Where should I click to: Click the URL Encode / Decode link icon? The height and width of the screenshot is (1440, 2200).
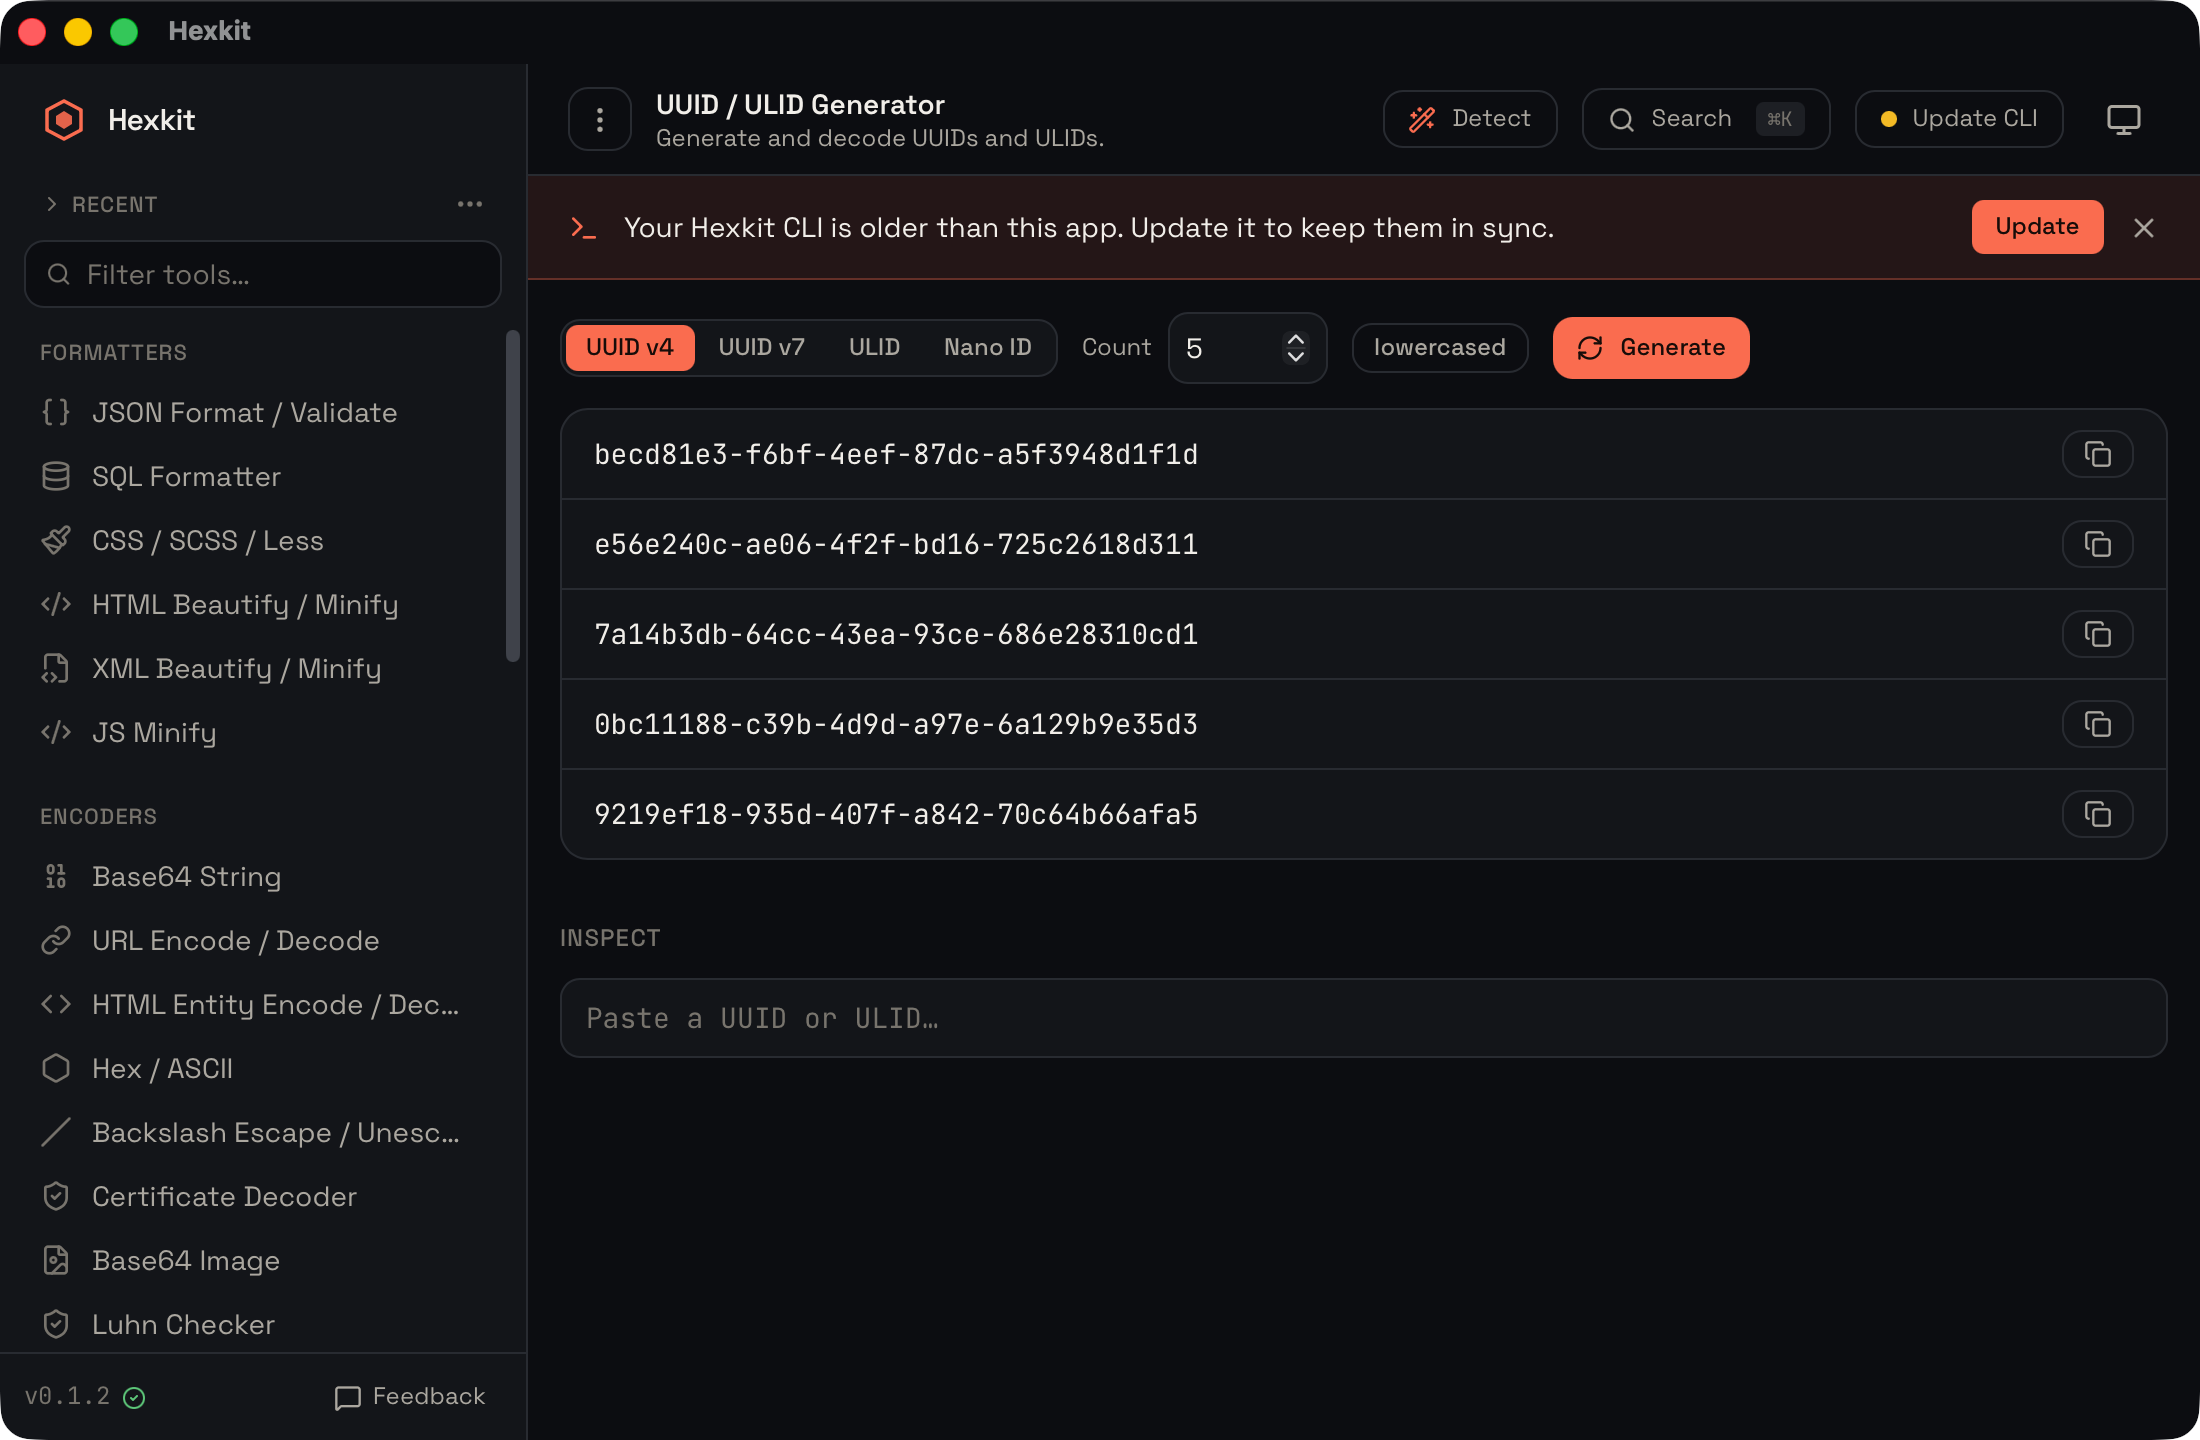pyautogui.click(x=56, y=940)
